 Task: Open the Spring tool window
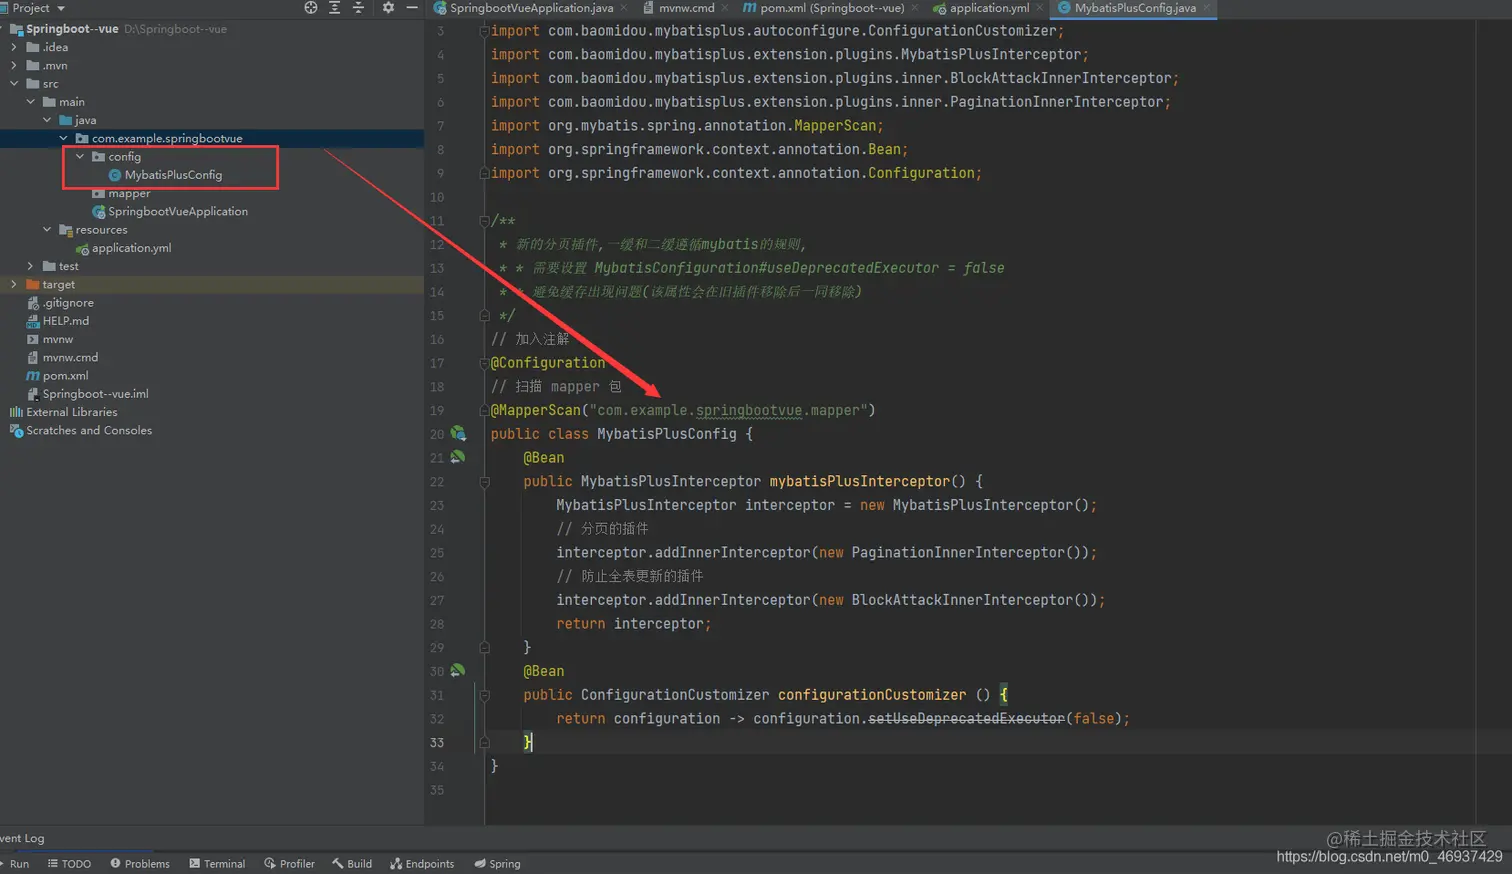[x=497, y=864]
